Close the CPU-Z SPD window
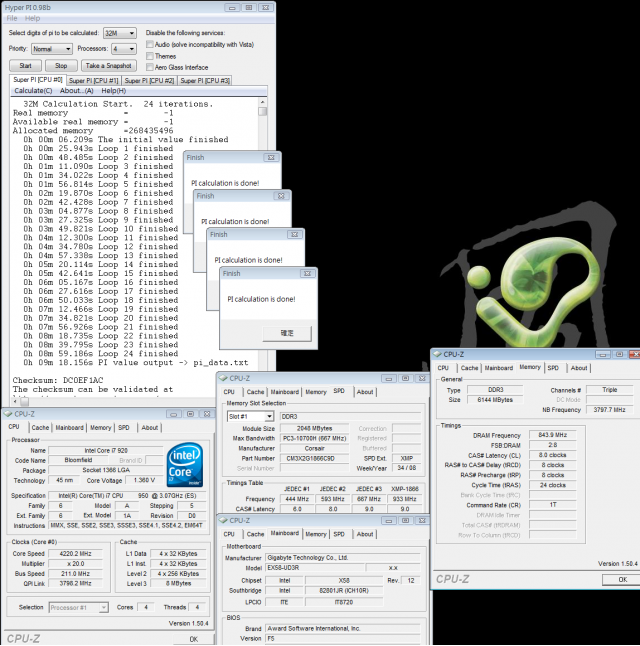Screen dimensions: 640x646 tap(422, 378)
